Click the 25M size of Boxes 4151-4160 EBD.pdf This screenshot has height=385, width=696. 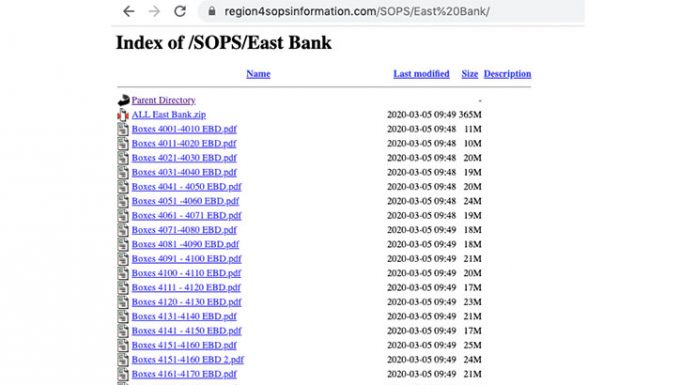(472, 345)
